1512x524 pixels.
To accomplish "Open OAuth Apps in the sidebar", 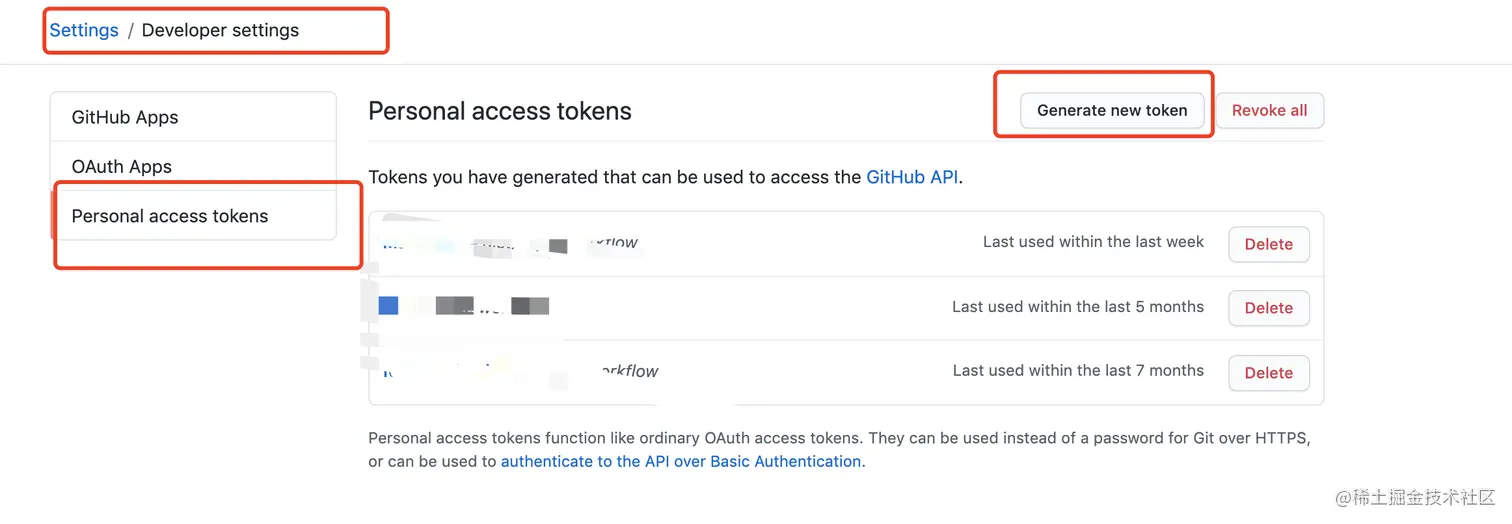I will (x=122, y=167).
